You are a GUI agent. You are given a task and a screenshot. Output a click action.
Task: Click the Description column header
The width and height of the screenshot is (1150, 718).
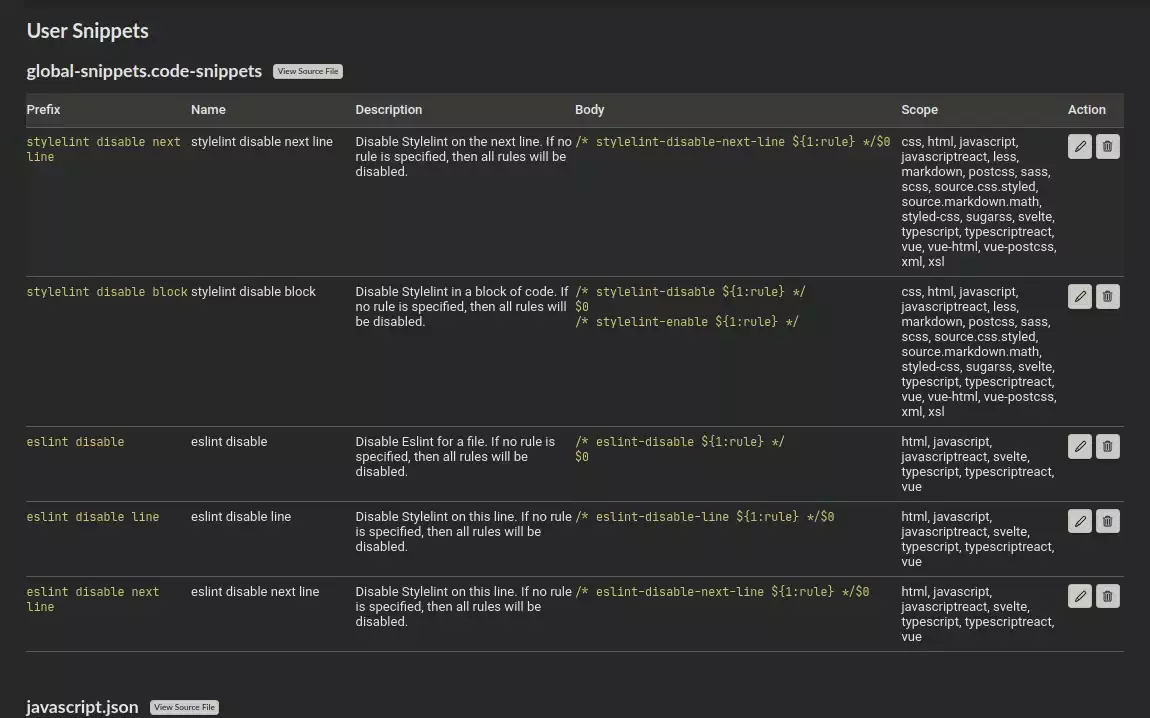389,109
